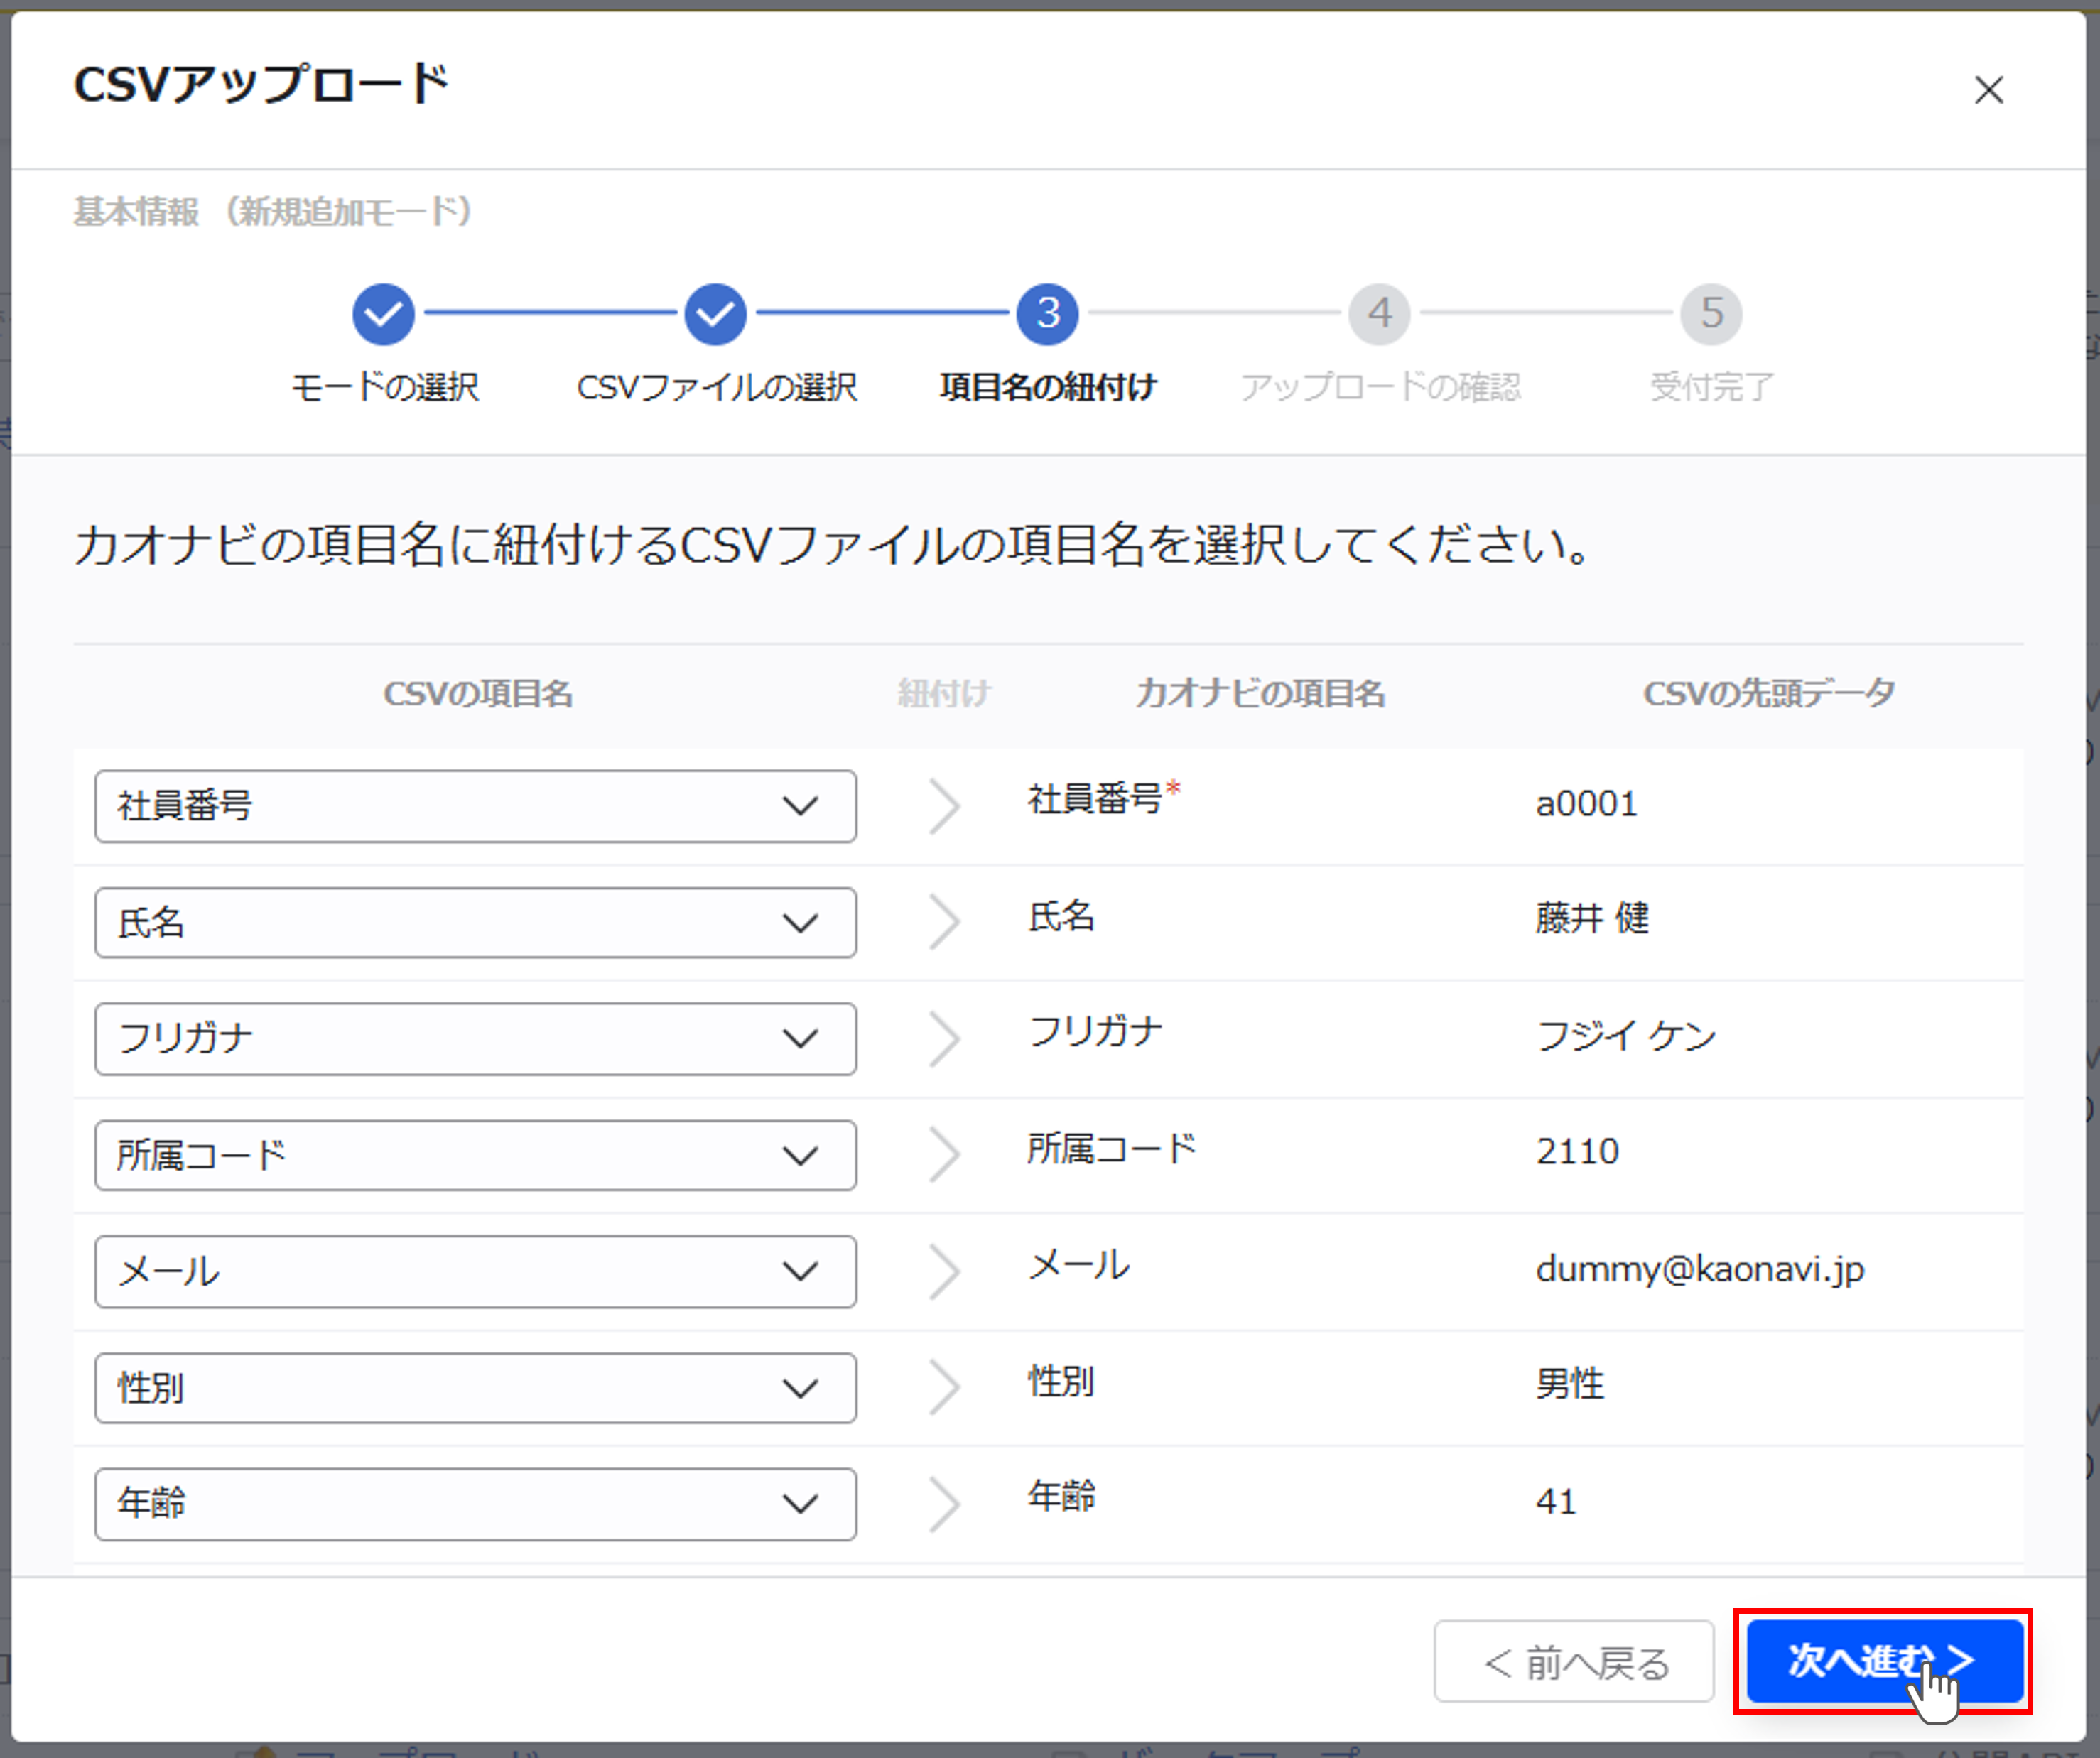Click the step 4 アップロードの確認 circle
The image size is (2100, 1758).
point(1380,313)
